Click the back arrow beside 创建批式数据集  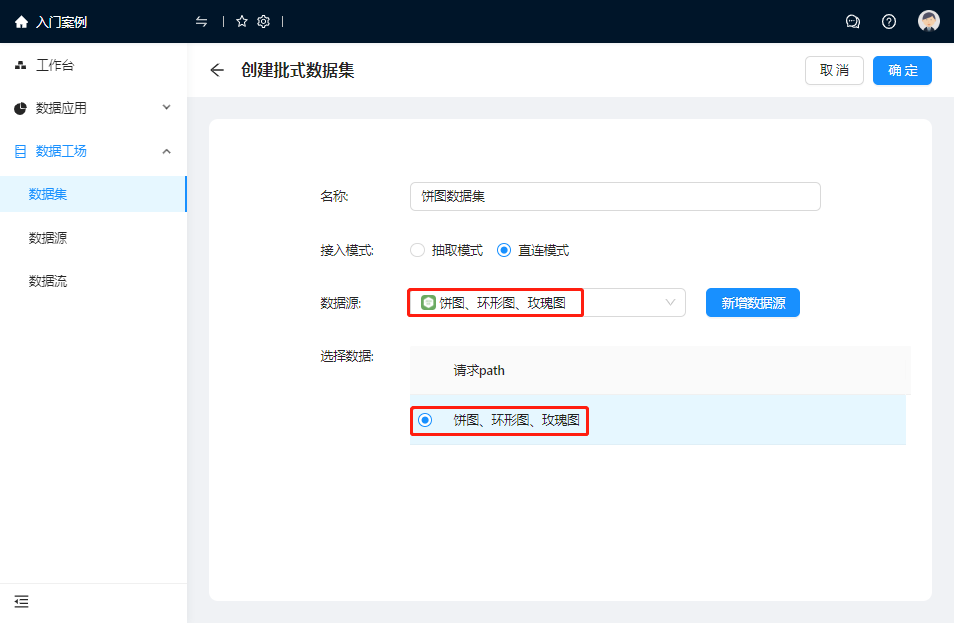point(217,70)
